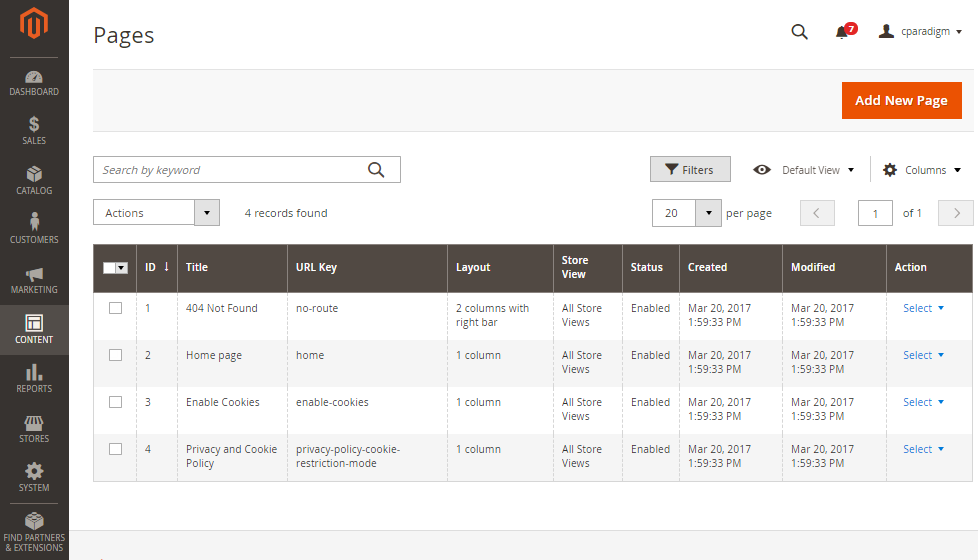
Task: Tick the Home page row checkbox
Action: (x=115, y=355)
